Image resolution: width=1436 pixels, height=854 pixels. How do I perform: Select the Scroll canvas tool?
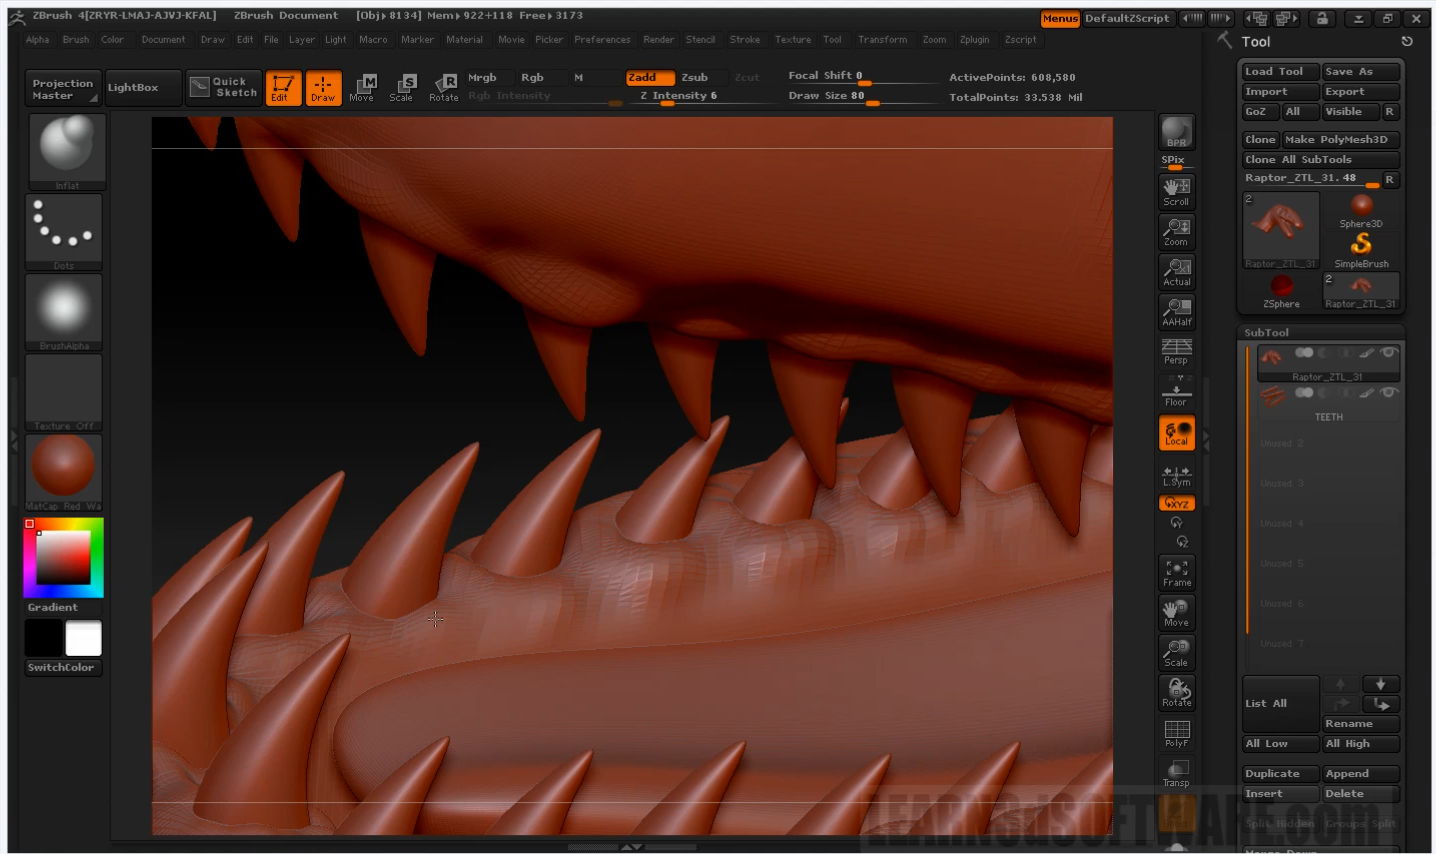(1176, 191)
